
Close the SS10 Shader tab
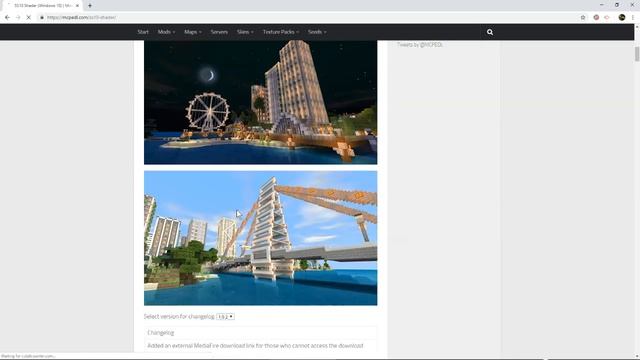[x=77, y=6]
